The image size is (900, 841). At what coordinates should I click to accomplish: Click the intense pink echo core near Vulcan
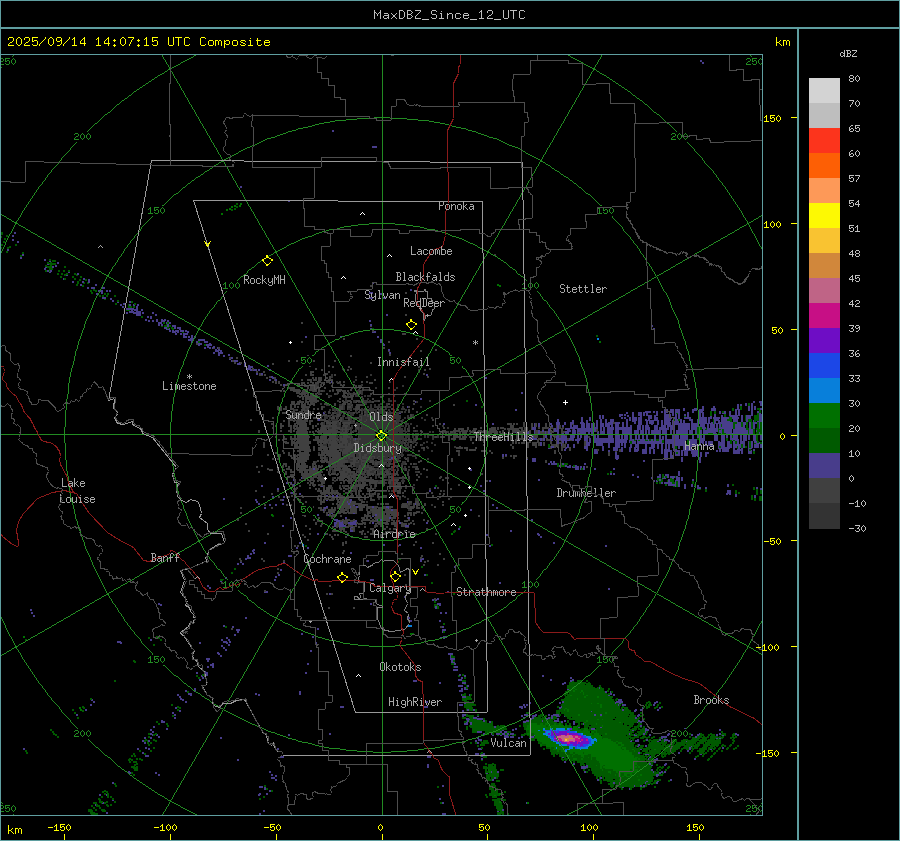click(568, 738)
